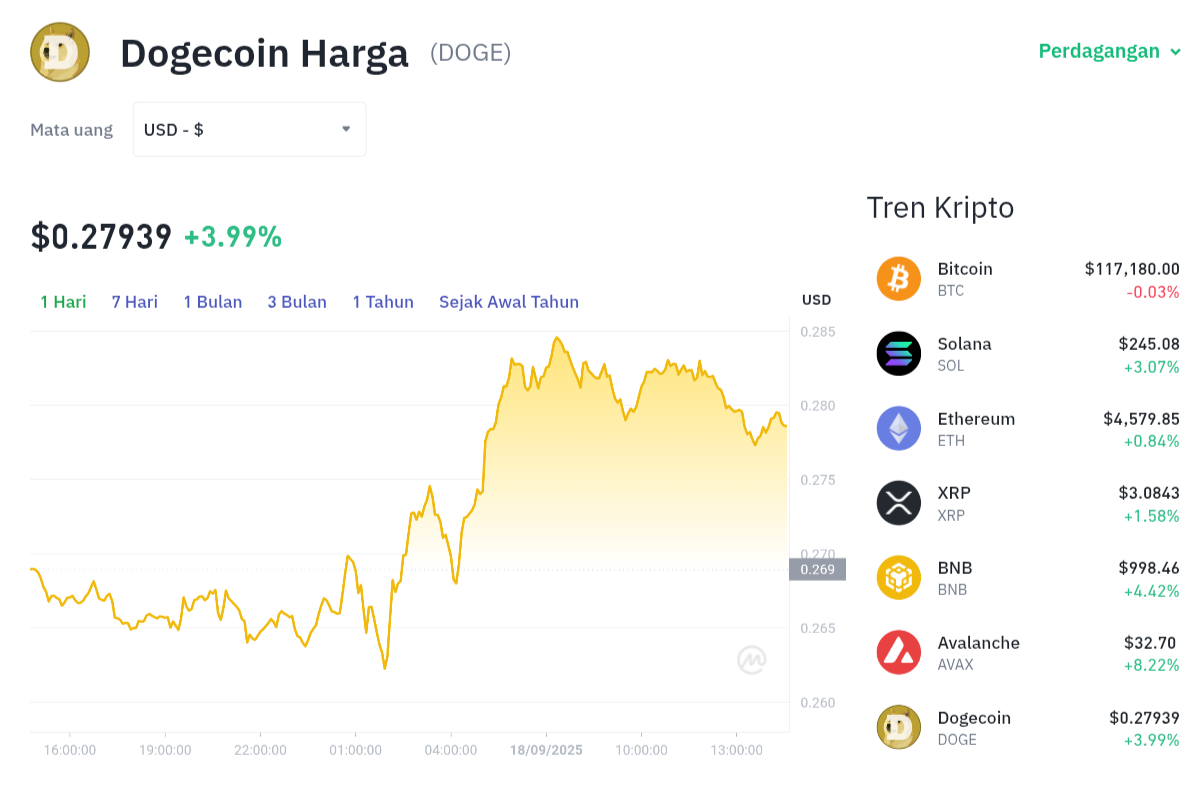Click the 0.269 price marker on the axis
Viewport: 1195px width, 787px height.
pyautogui.click(x=817, y=569)
